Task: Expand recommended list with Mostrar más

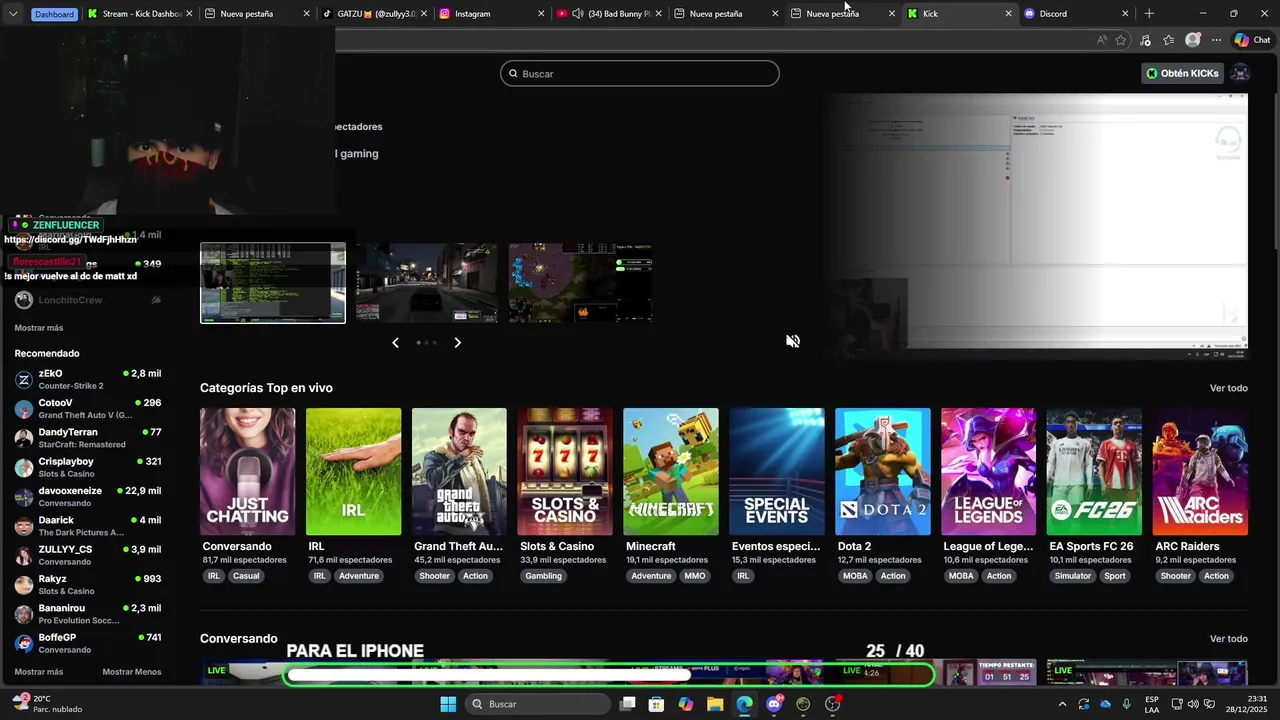Action: tap(39, 672)
